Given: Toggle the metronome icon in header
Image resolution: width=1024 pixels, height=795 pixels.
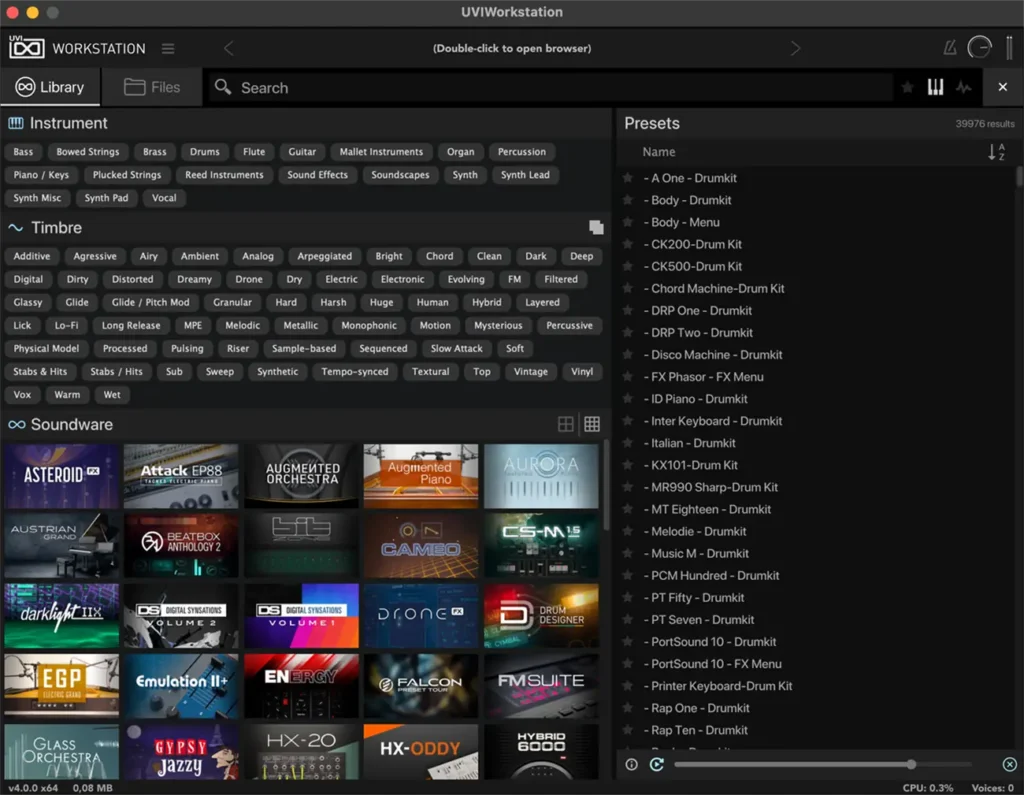Looking at the screenshot, I should [950, 48].
